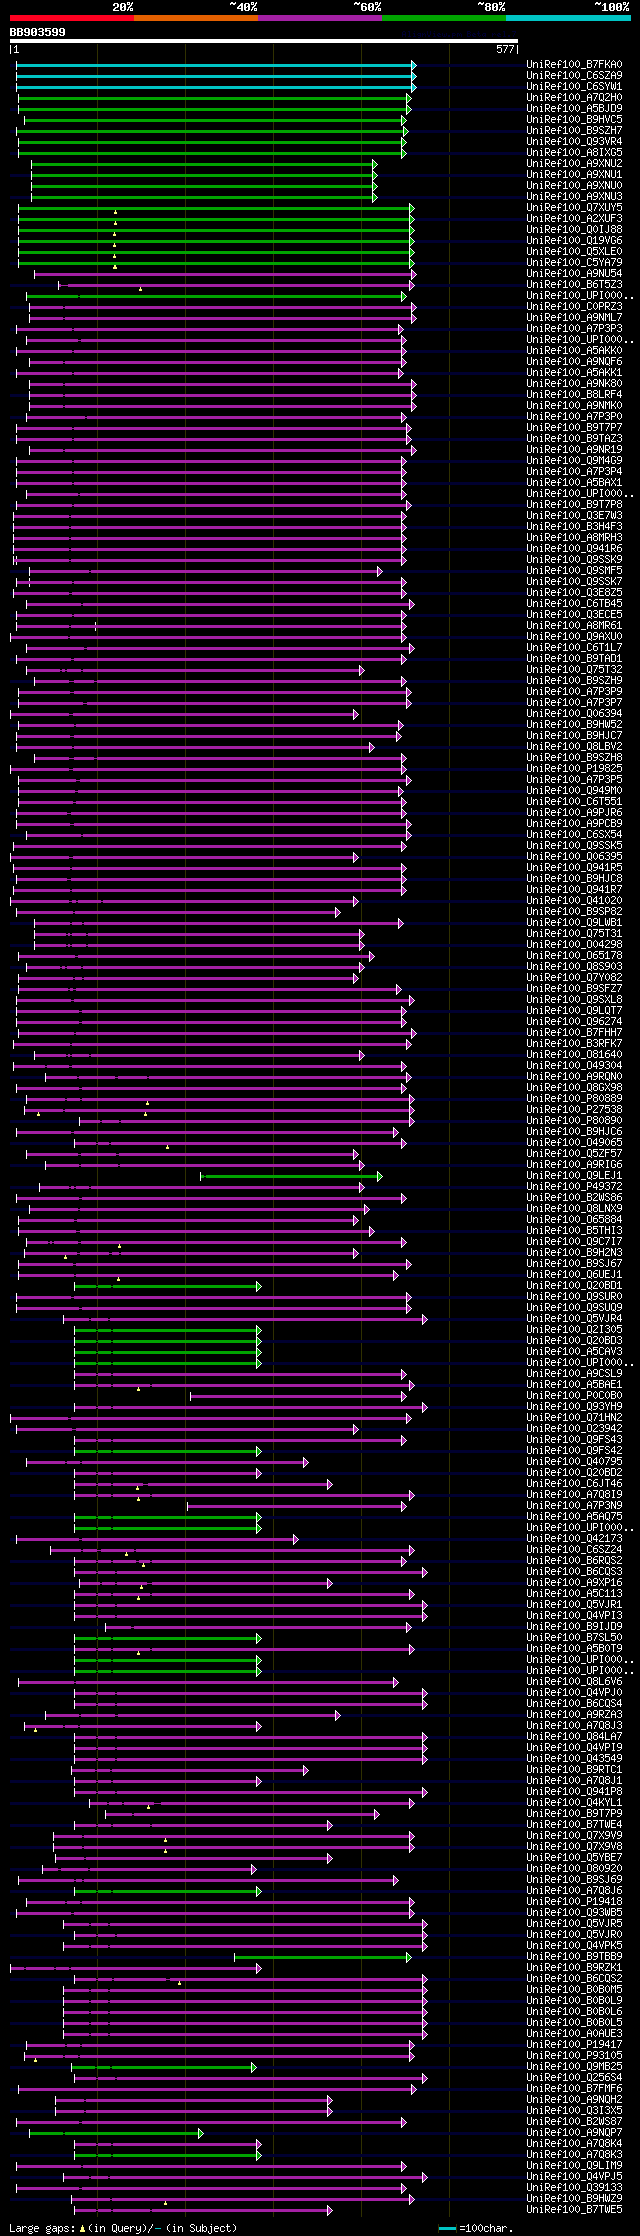Open the UniRef100_Q7XUY5 entry
Viewport: 640px width, 2236px height.
click(574, 207)
